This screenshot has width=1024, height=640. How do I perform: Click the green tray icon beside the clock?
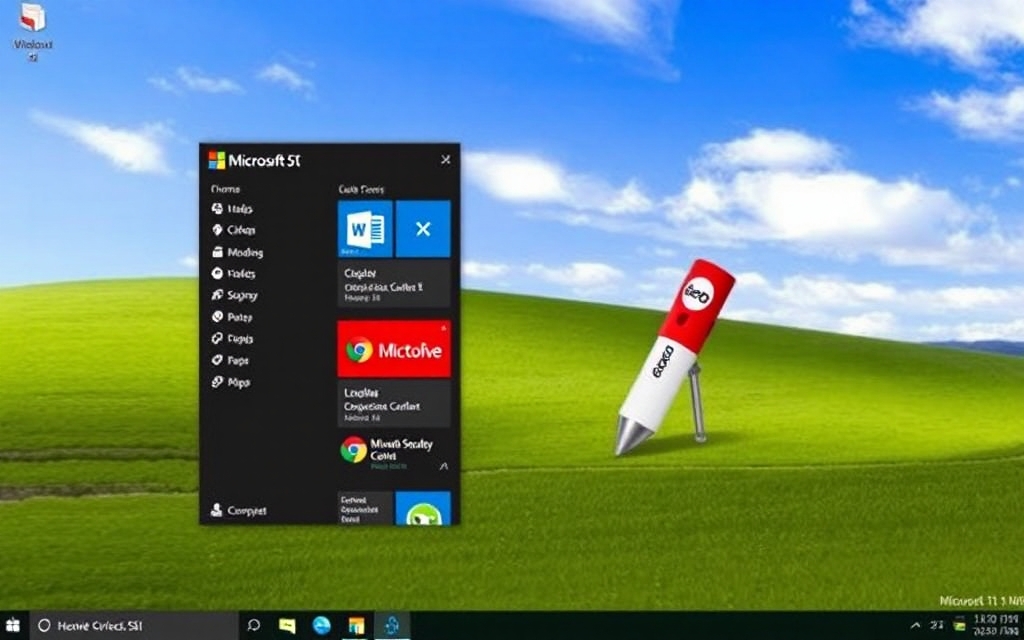pos(959,625)
